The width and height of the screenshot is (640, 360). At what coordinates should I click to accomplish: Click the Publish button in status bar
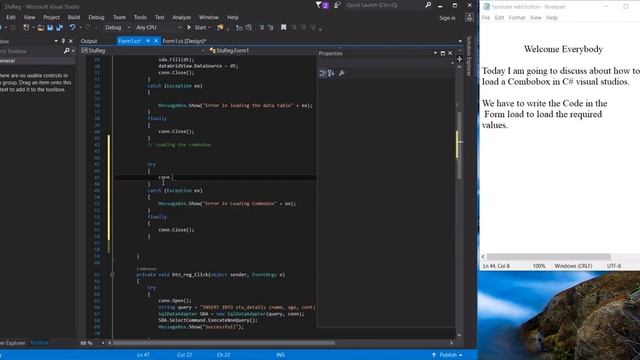pos(447,355)
